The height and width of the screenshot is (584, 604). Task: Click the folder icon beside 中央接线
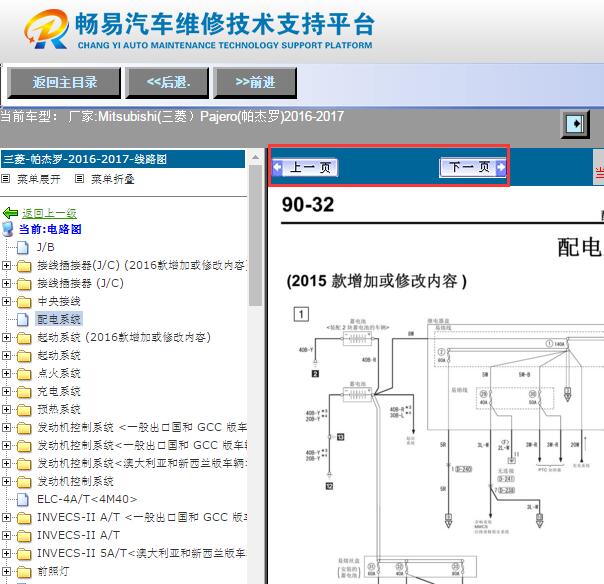click(24, 302)
